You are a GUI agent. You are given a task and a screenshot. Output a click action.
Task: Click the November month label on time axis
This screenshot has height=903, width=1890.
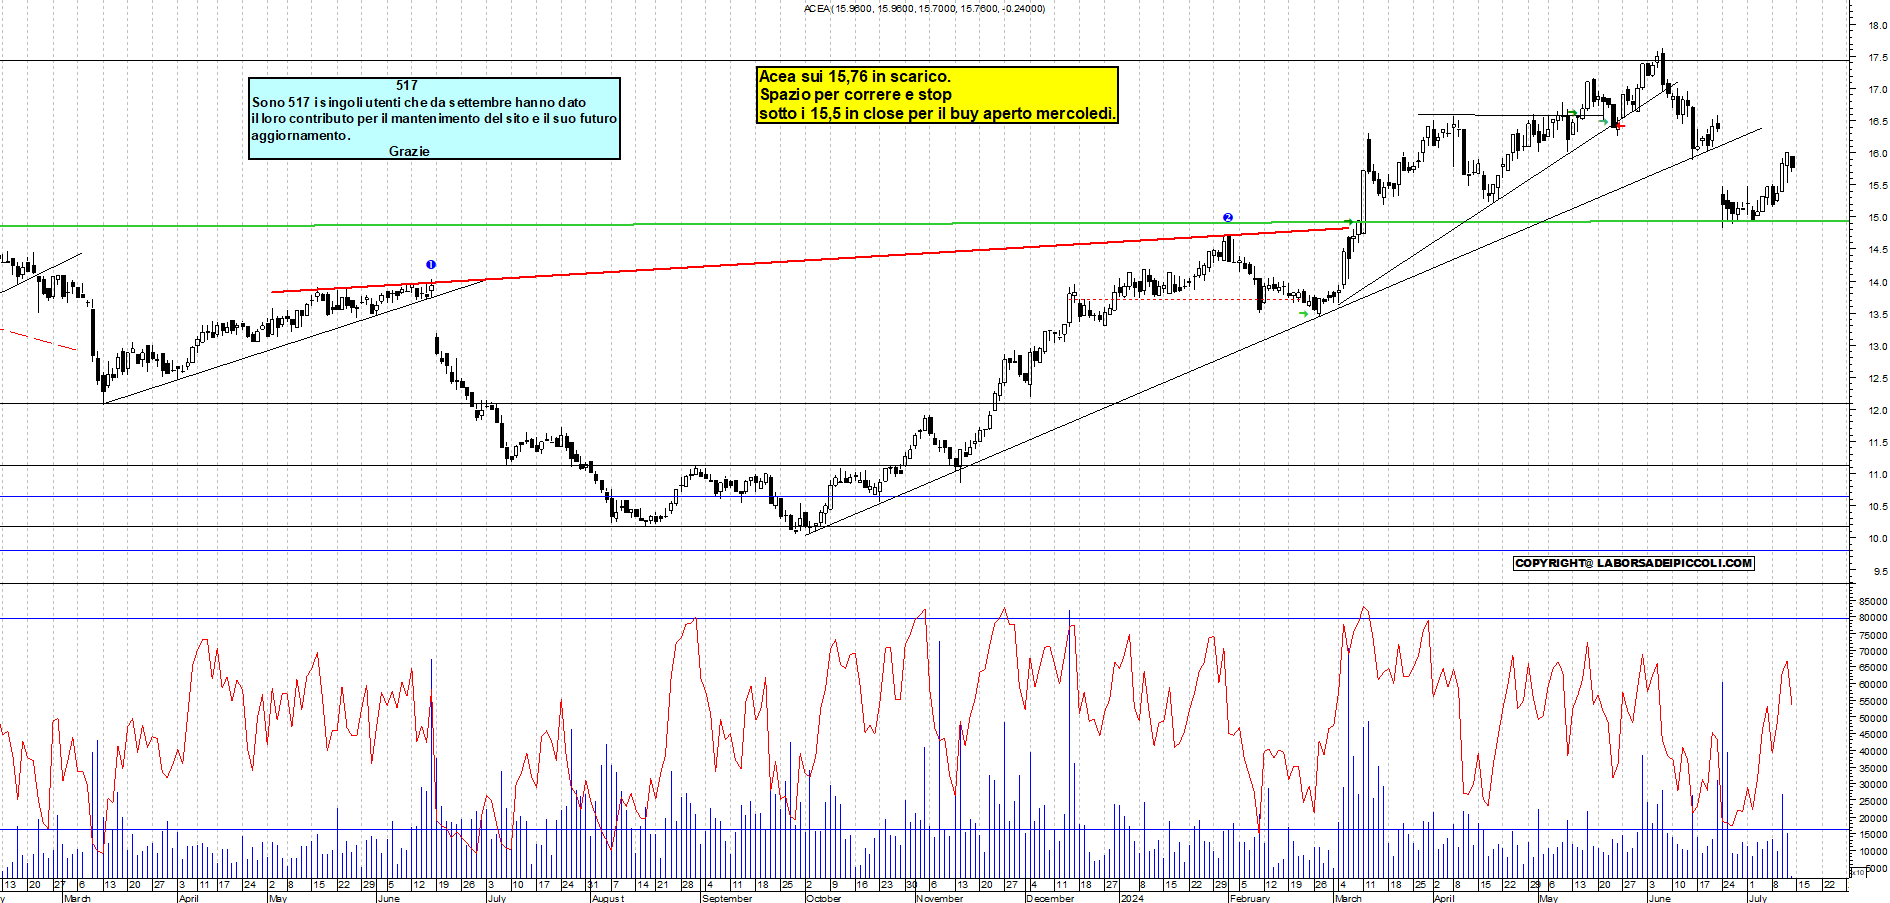coord(940,898)
